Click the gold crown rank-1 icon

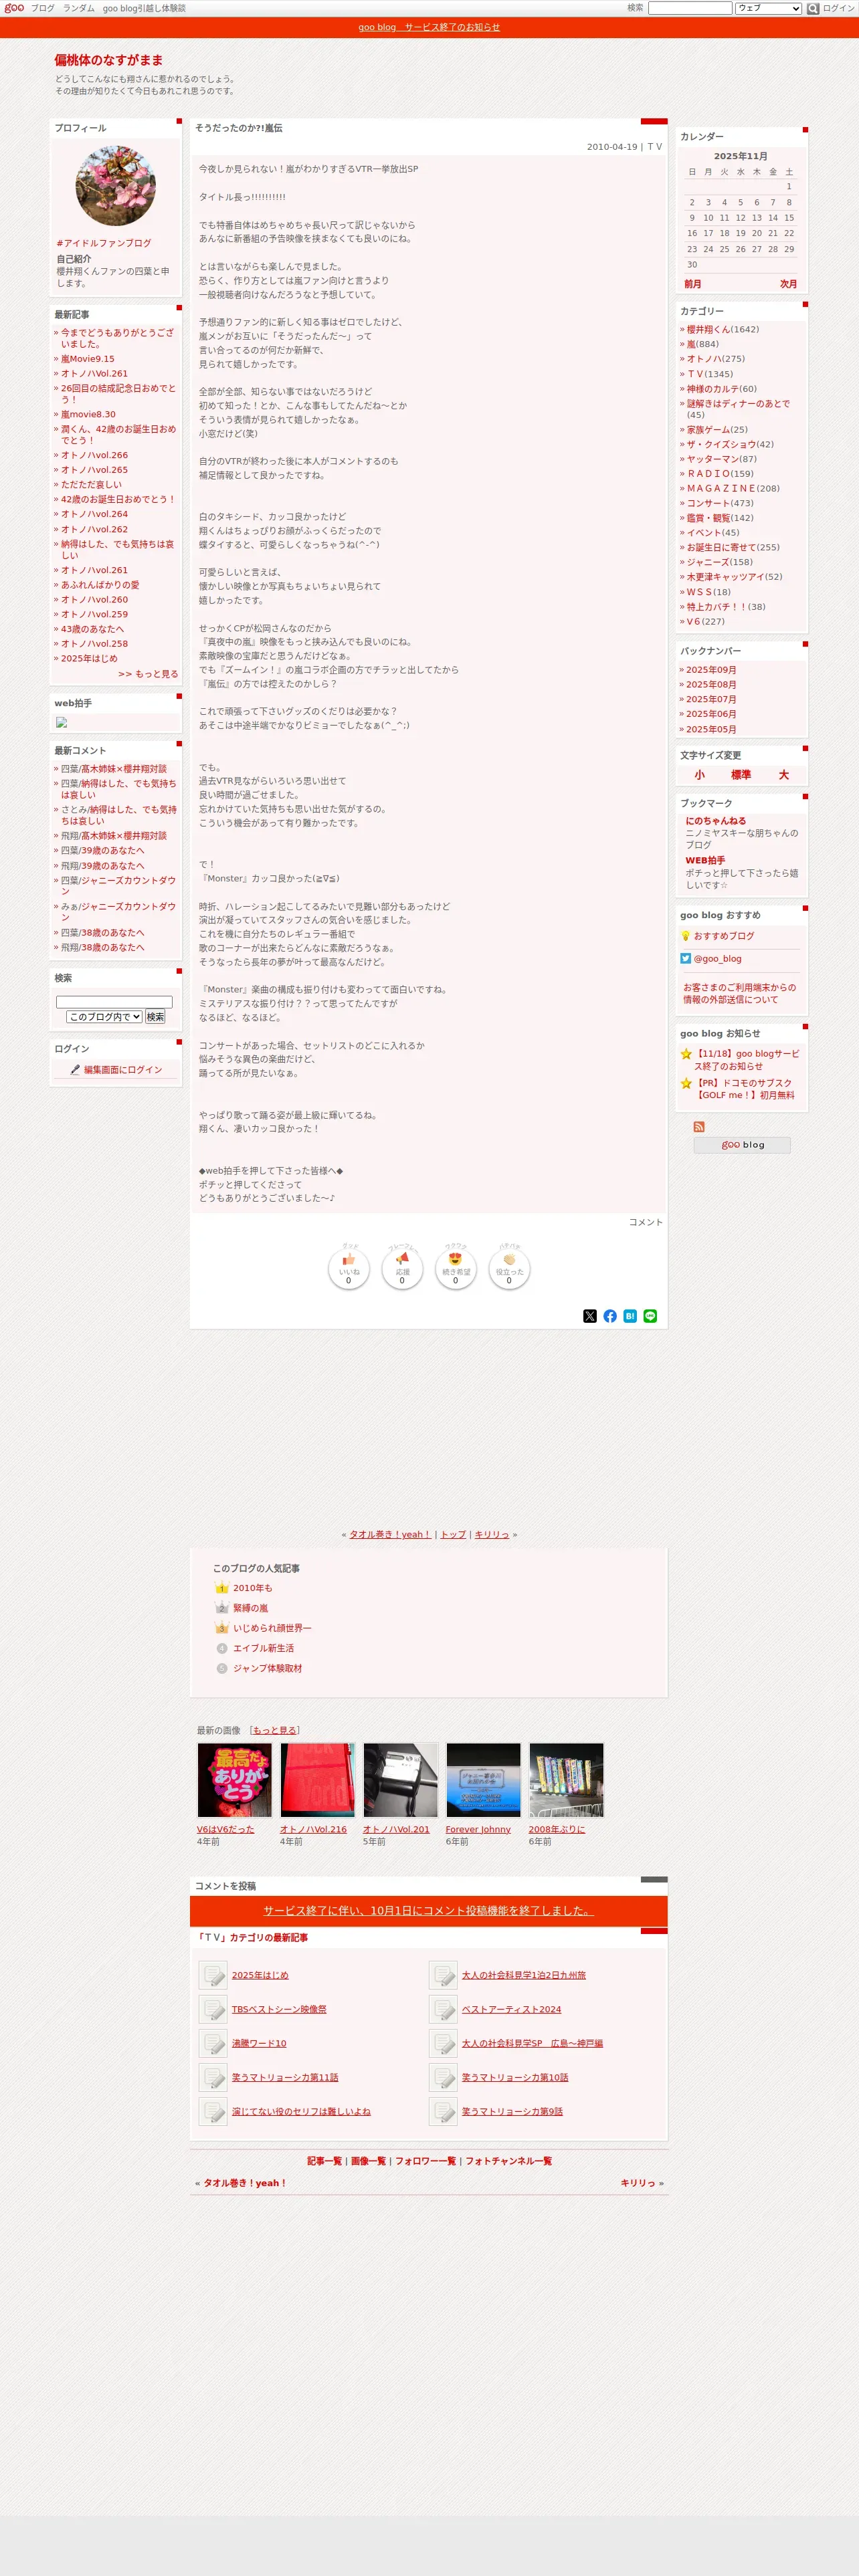(222, 1588)
